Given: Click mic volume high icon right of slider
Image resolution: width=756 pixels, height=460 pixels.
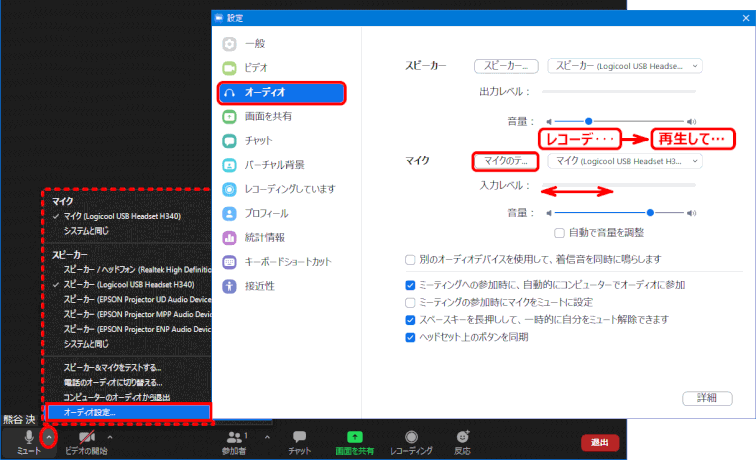Looking at the screenshot, I should pyautogui.click(x=691, y=213).
